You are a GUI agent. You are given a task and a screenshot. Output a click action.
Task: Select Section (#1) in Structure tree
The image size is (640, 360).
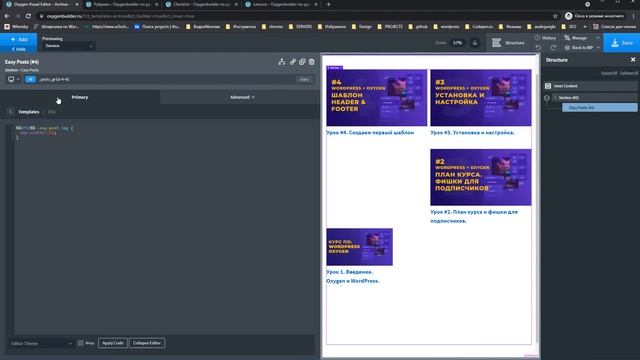pyautogui.click(x=594, y=98)
